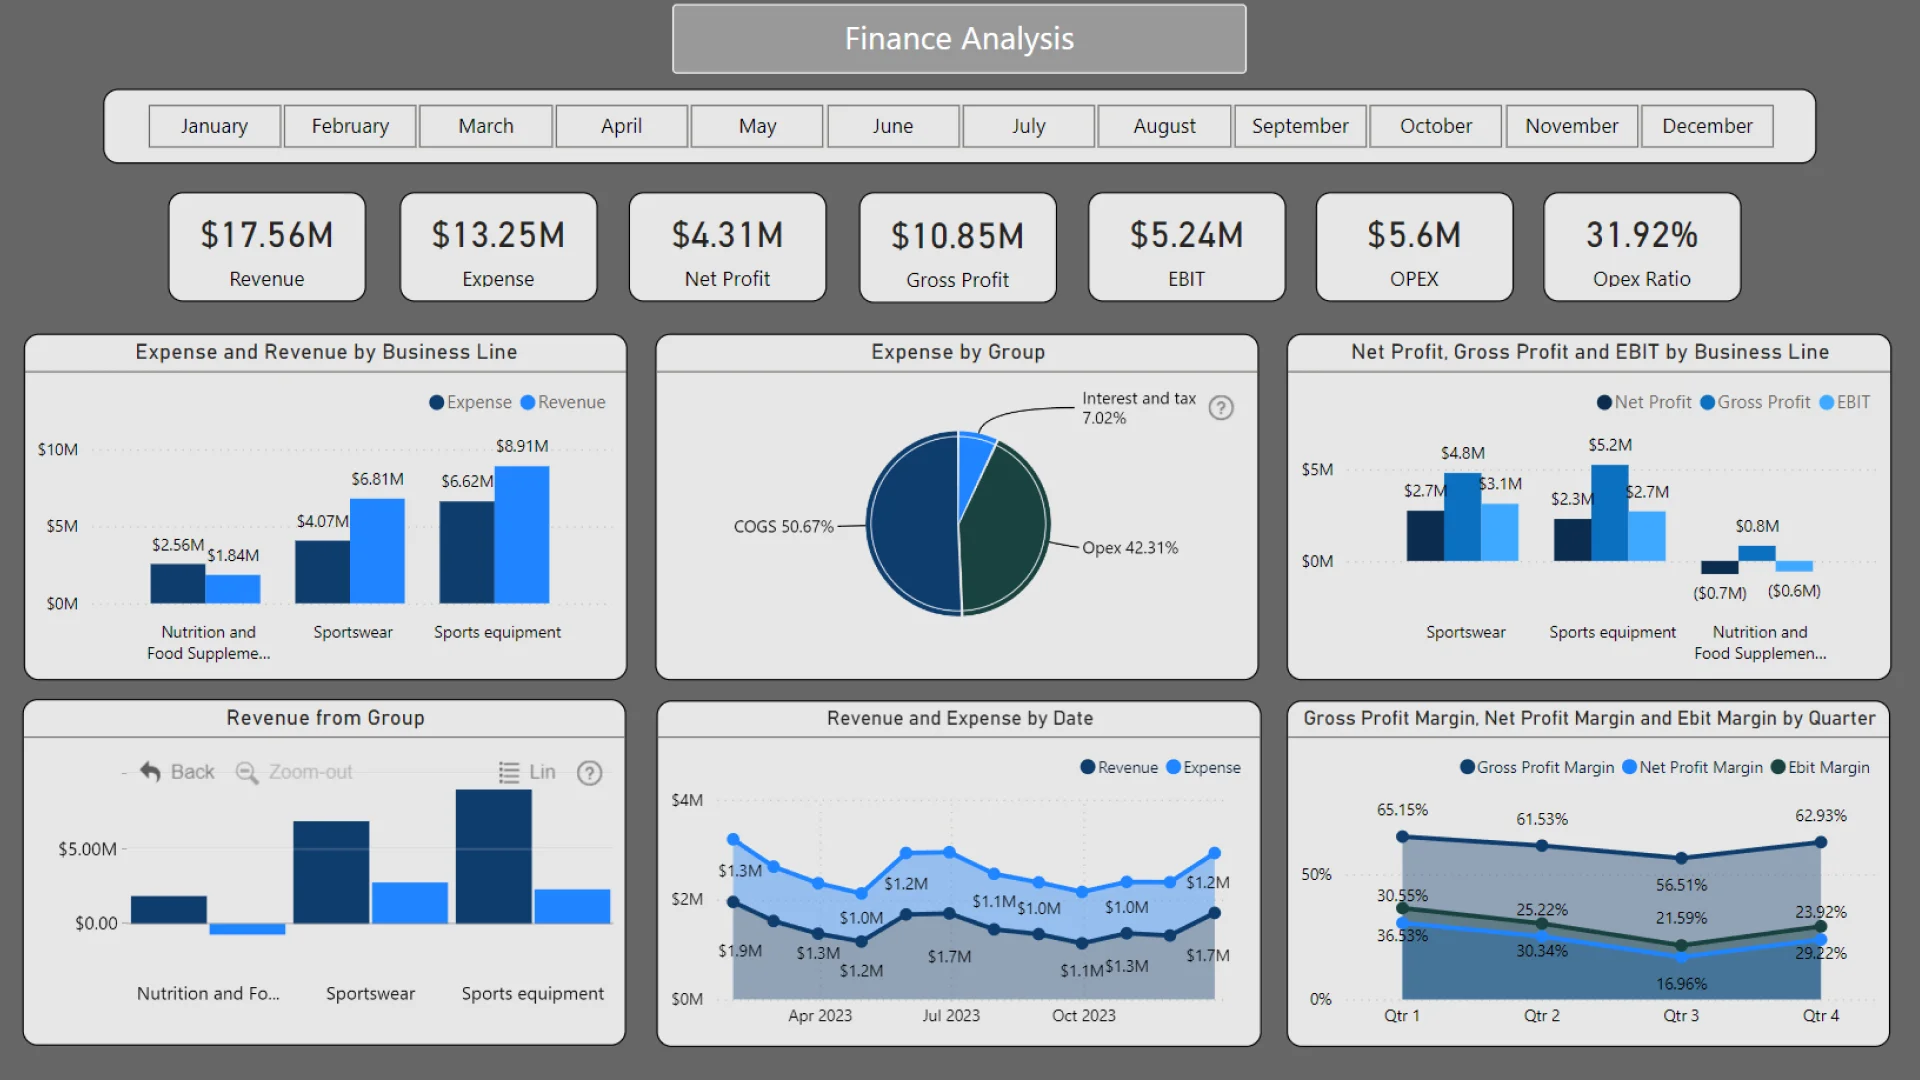Click Sportswear $4.07M expense bar

coord(323,572)
